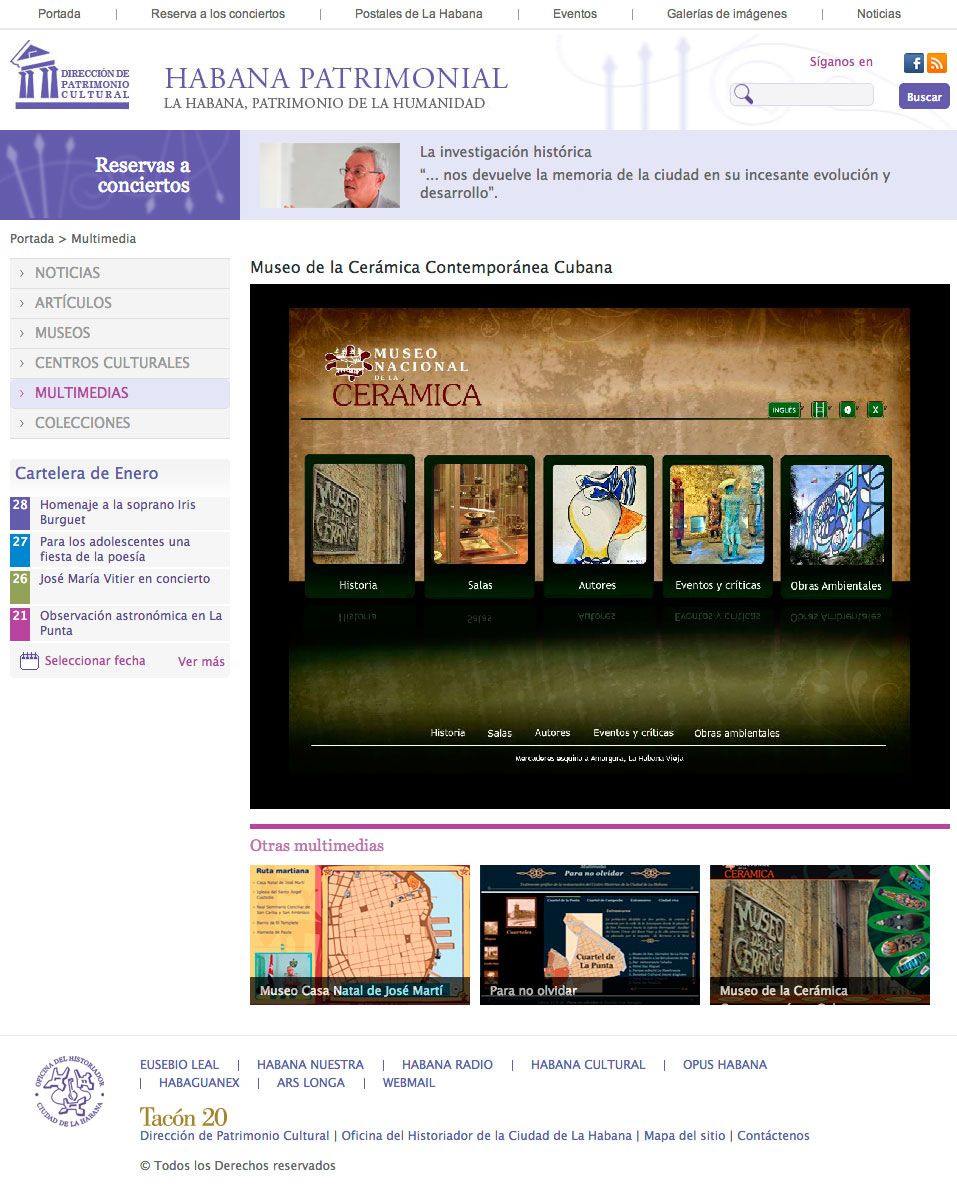This screenshot has height=1202, width=957.
Task: Open HABANA NUESTRA footer link
Action: pyautogui.click(x=310, y=1065)
